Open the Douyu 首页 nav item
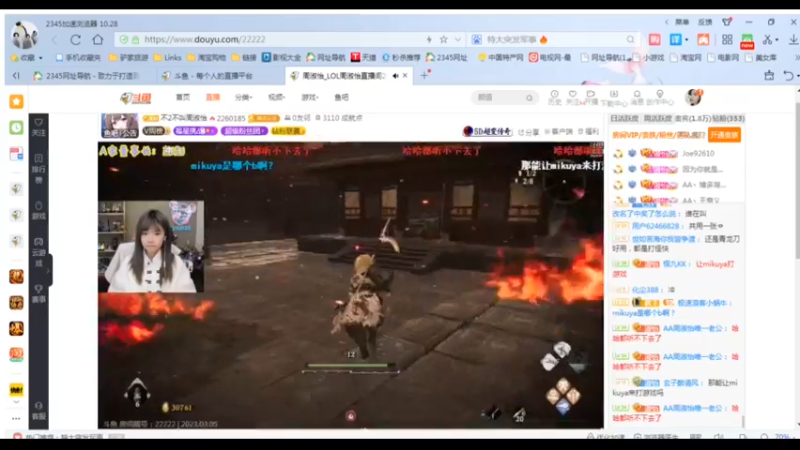Viewport: 800px width, 450px height. pos(183,97)
